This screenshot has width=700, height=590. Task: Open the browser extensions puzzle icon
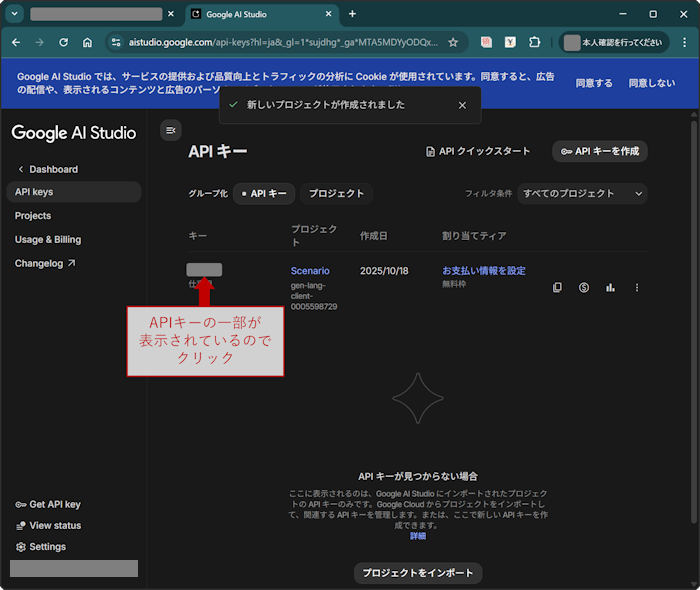(535, 43)
